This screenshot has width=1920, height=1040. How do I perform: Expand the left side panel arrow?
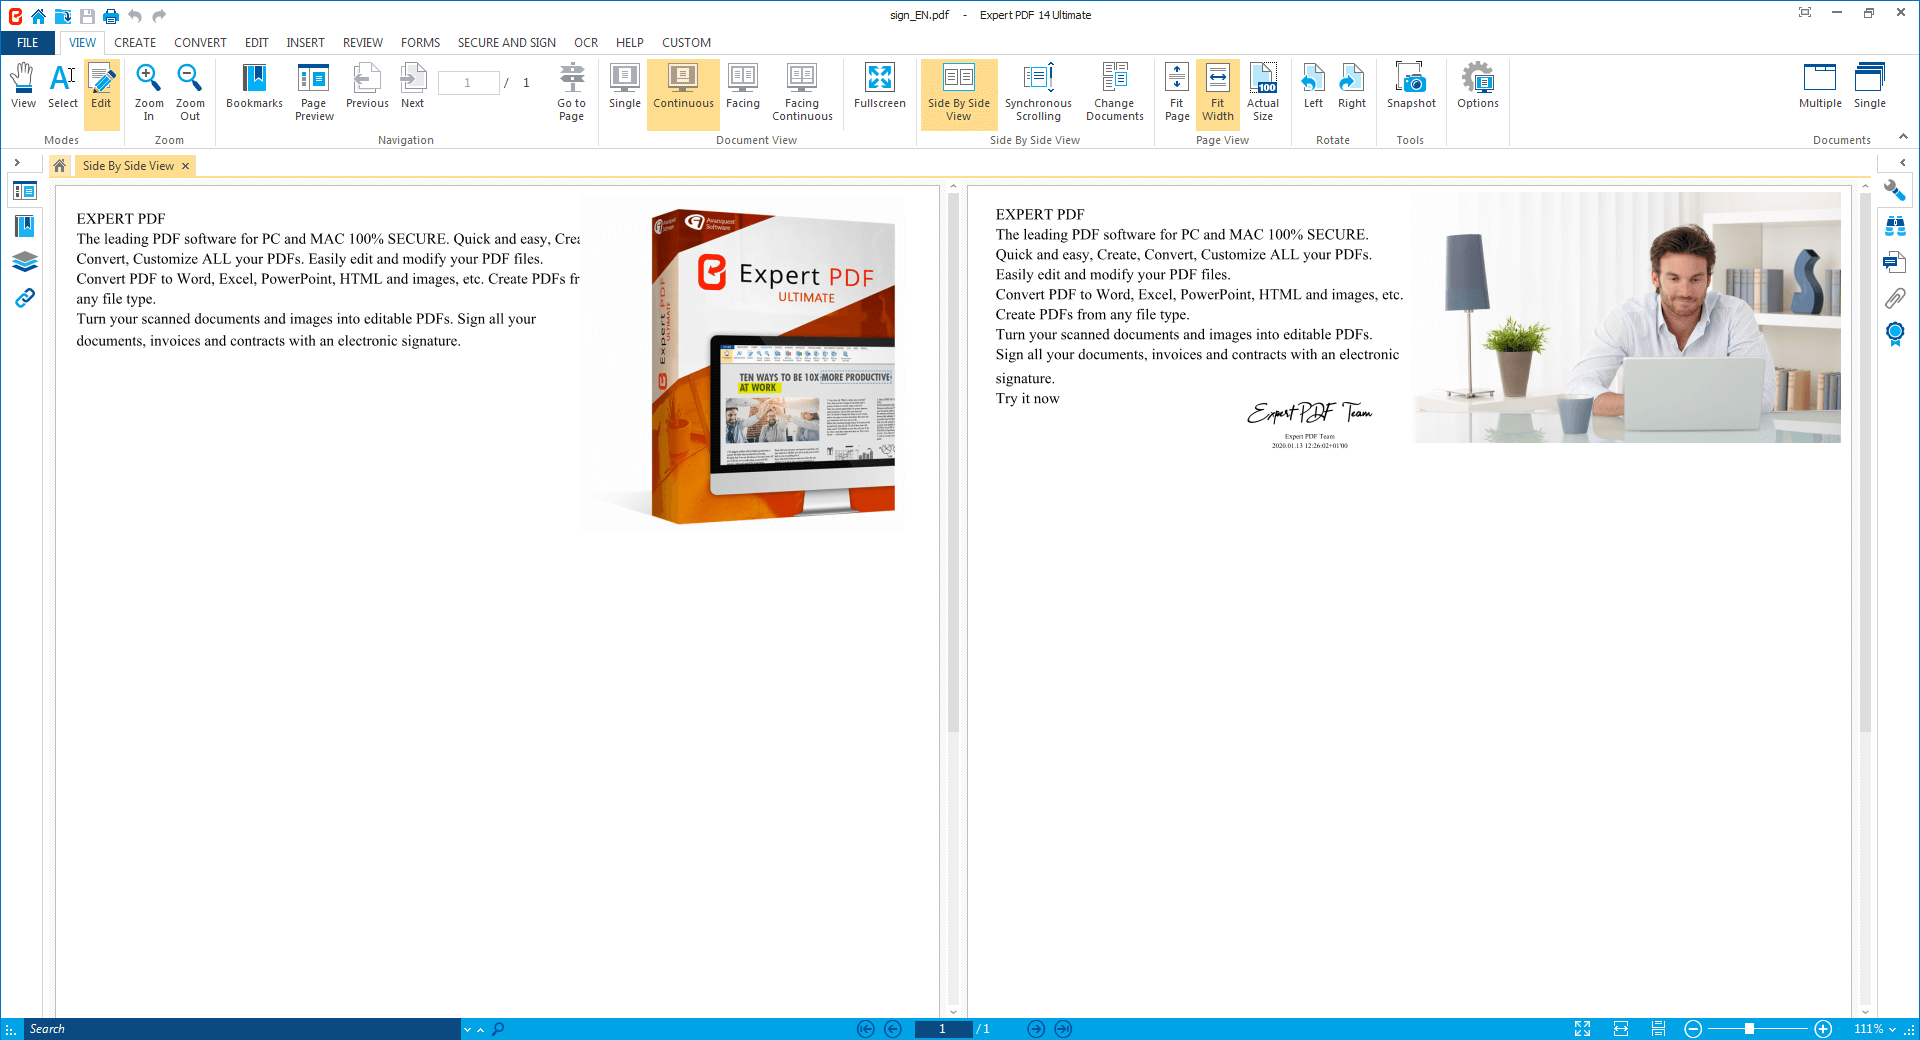point(17,162)
